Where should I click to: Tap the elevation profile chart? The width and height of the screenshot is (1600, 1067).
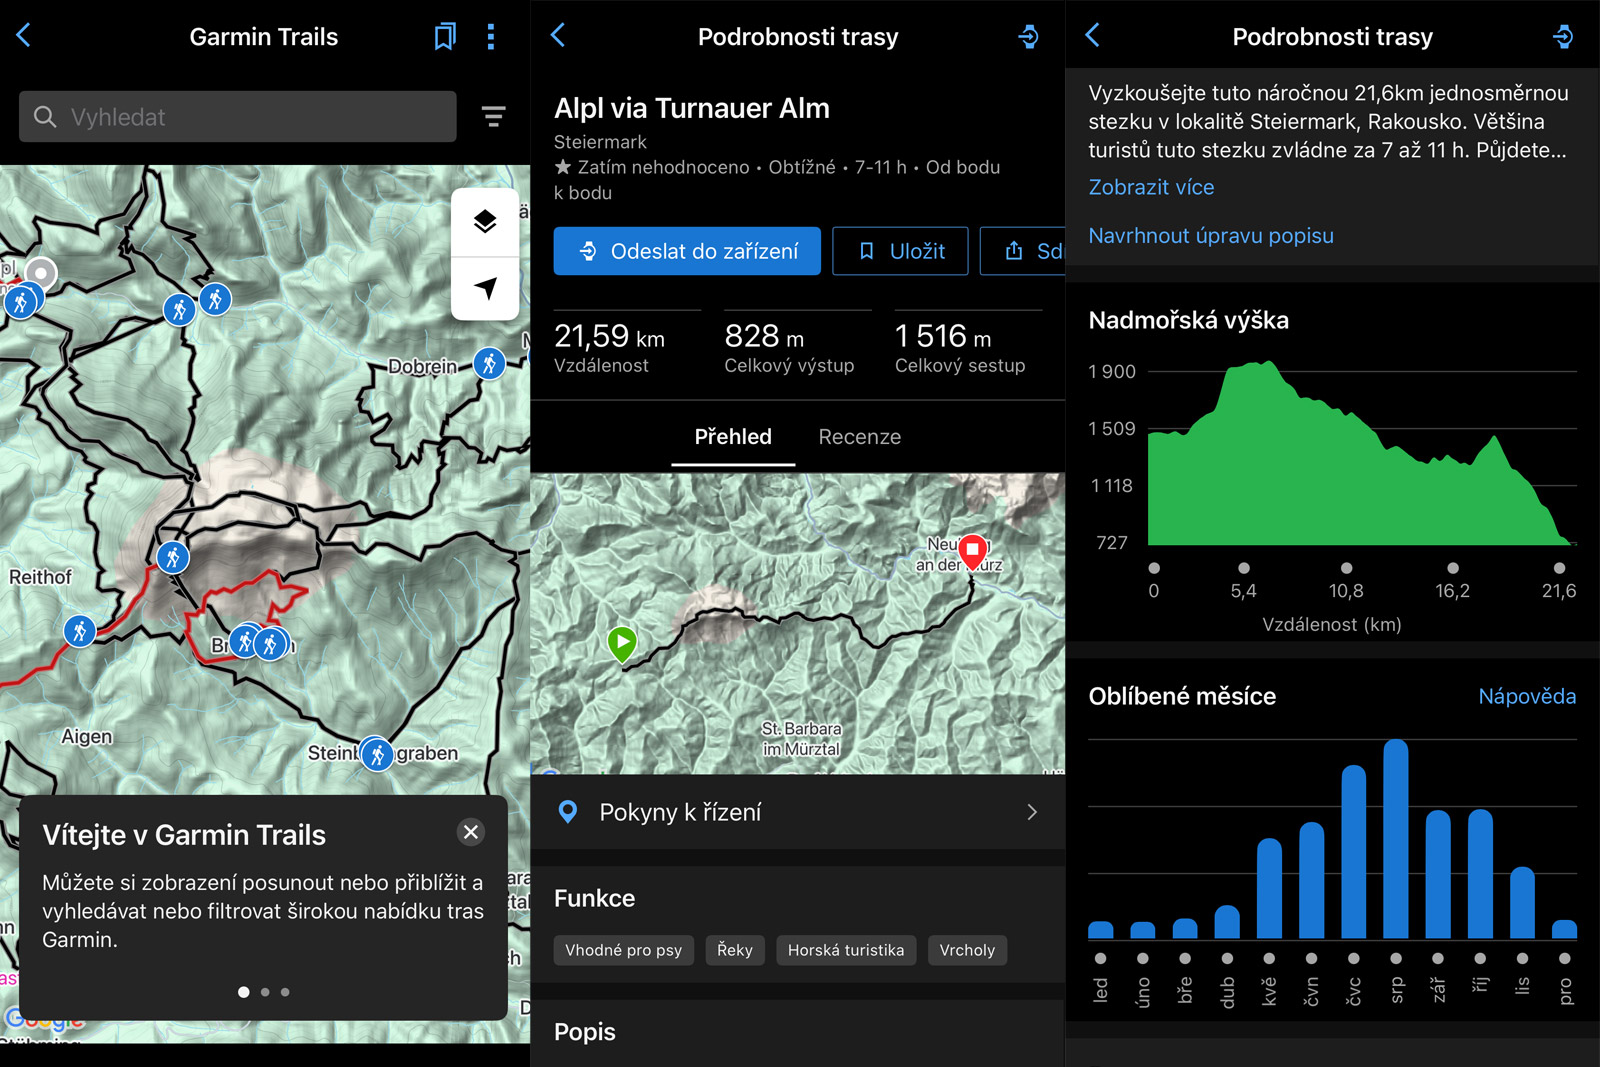pos(1362,453)
